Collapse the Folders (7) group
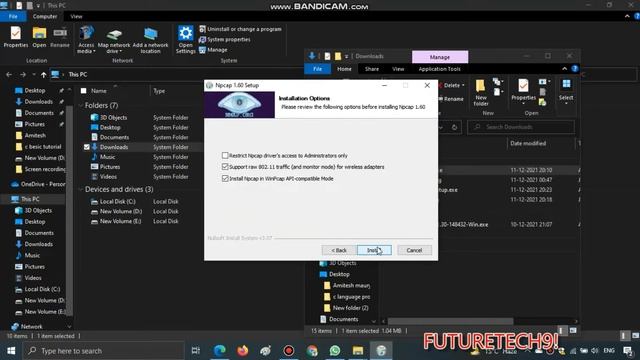The height and width of the screenshot is (360, 640). coord(80,105)
